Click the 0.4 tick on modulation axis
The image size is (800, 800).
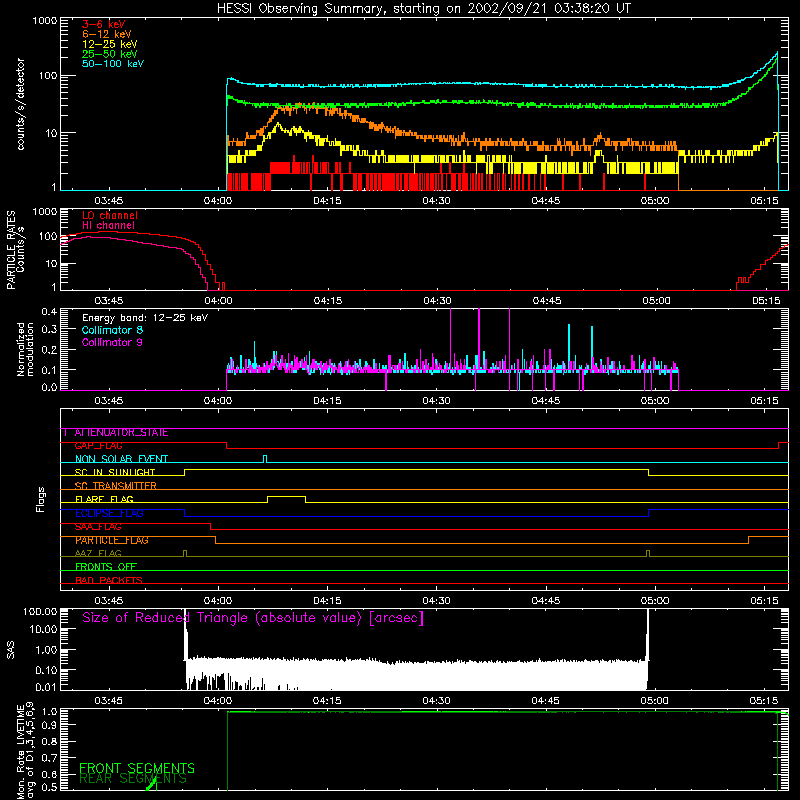pos(49,312)
